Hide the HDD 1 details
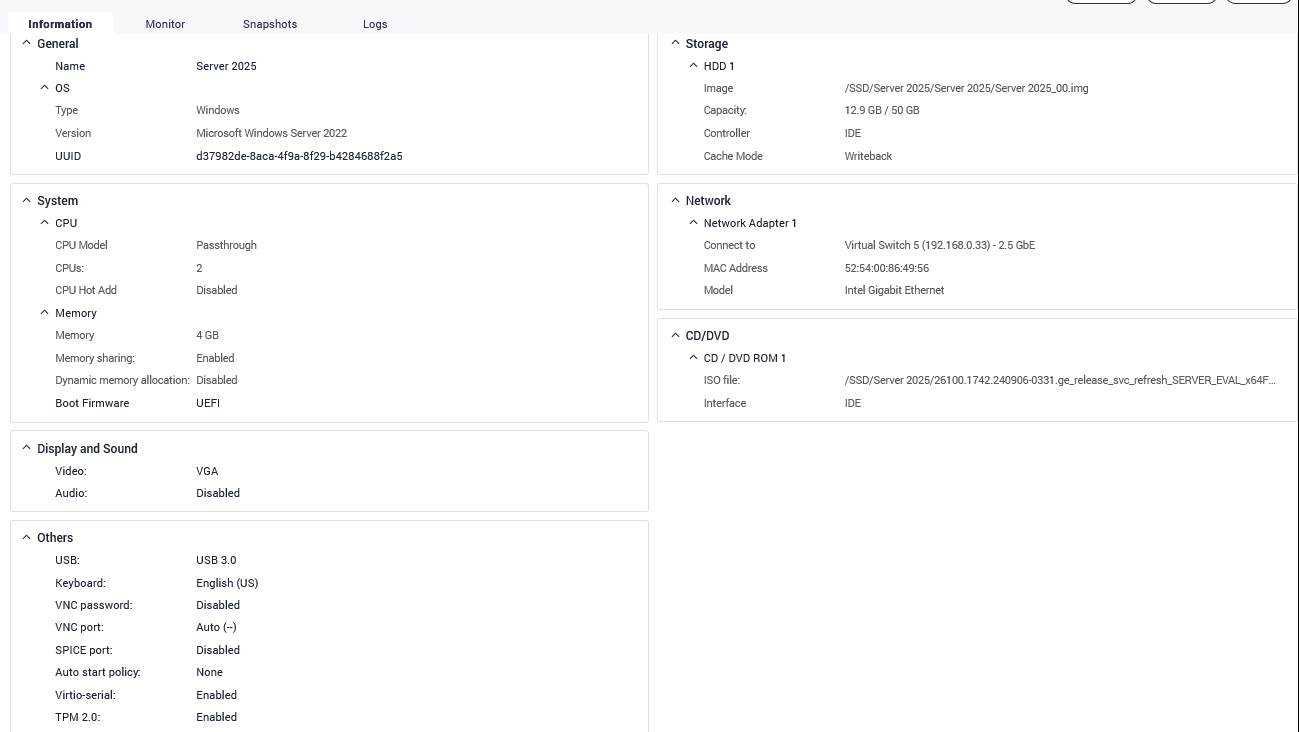Screen dimensions: 1299x732 click(x=693, y=66)
